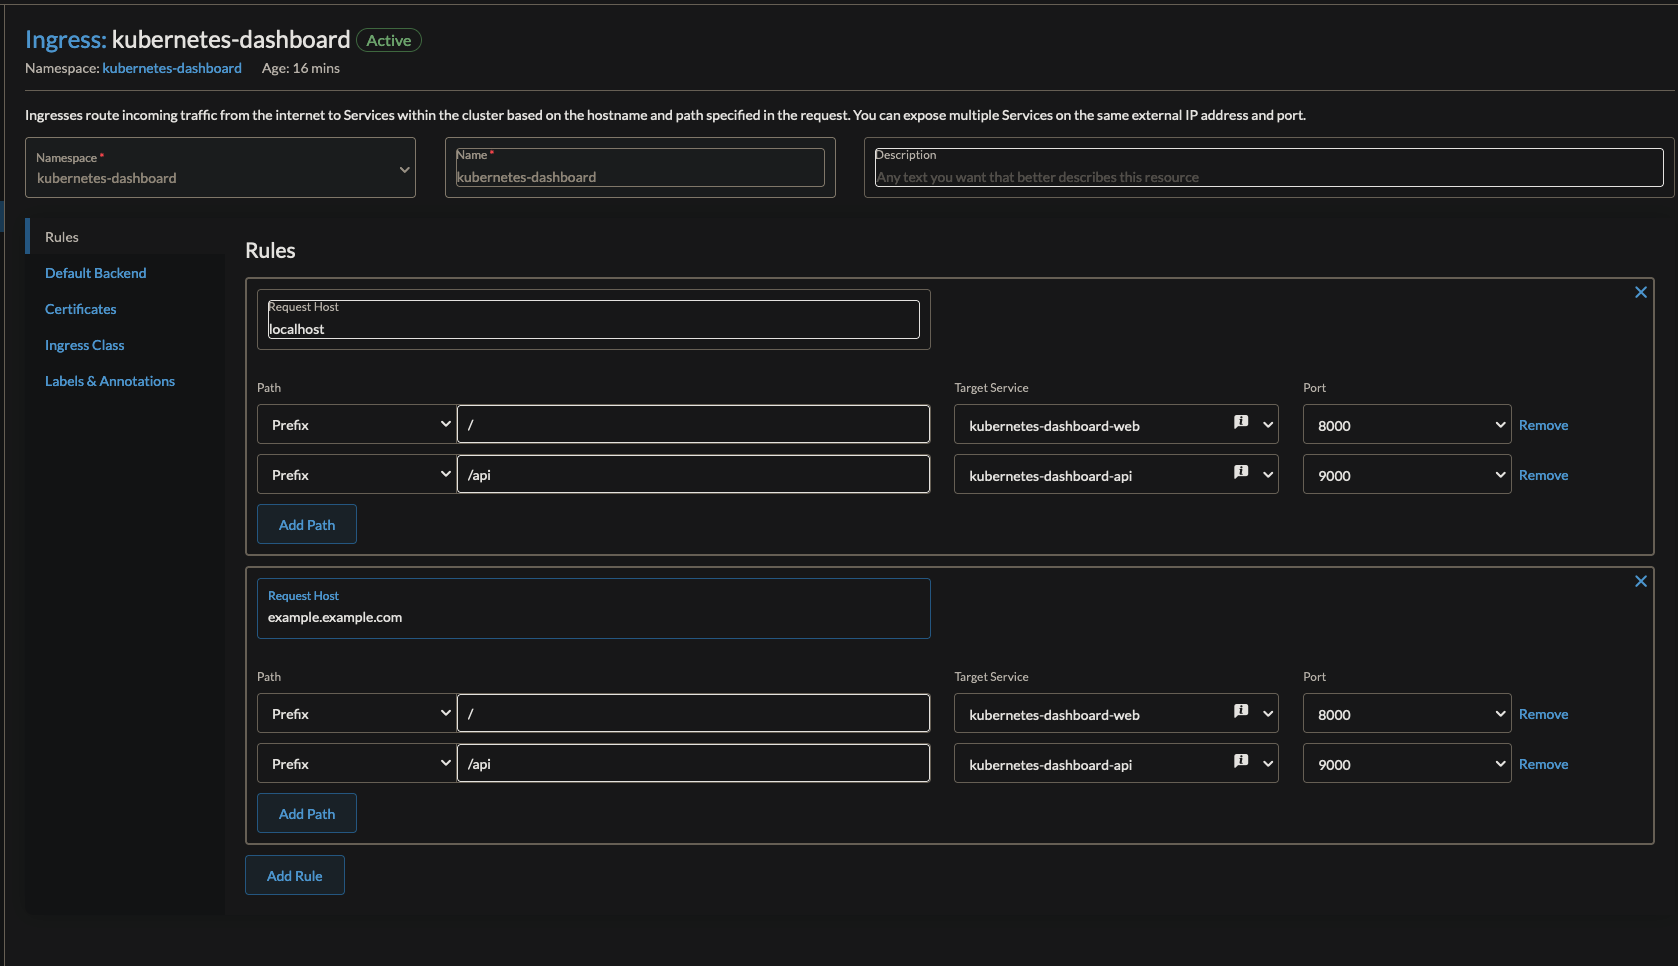This screenshot has width=1678, height=966.
Task: Open port 8000 dropdown under example.example.com rule
Action: [1406, 714]
